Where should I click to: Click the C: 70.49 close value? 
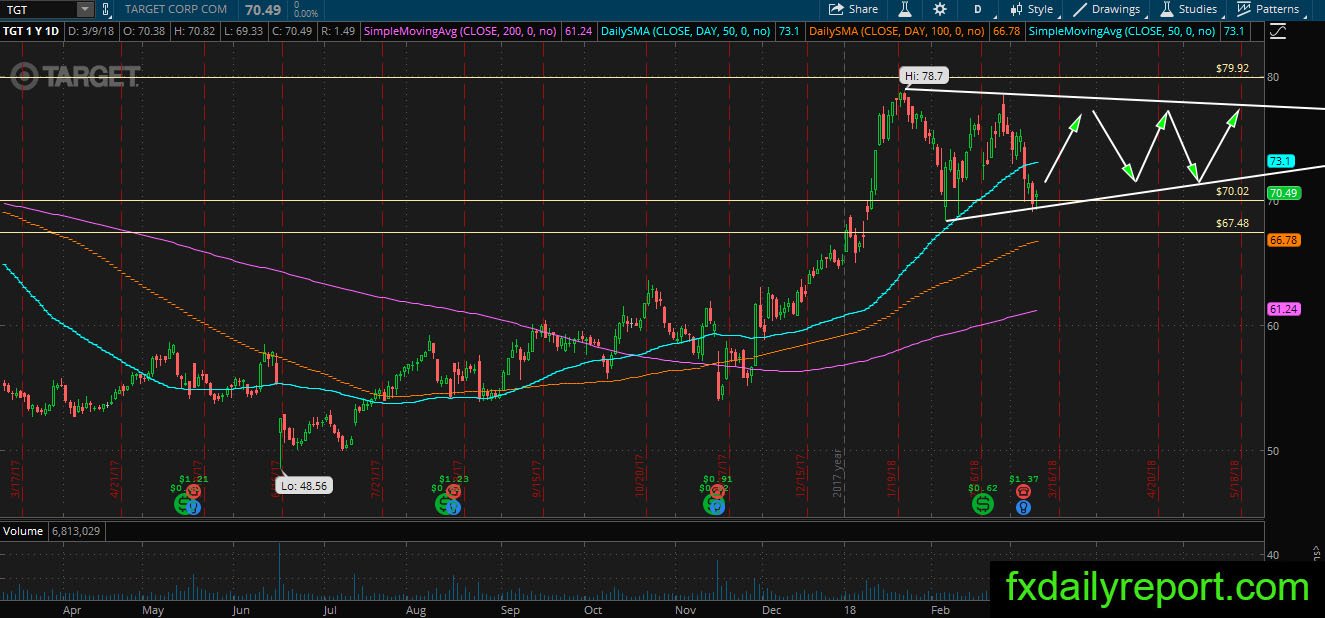(x=294, y=32)
